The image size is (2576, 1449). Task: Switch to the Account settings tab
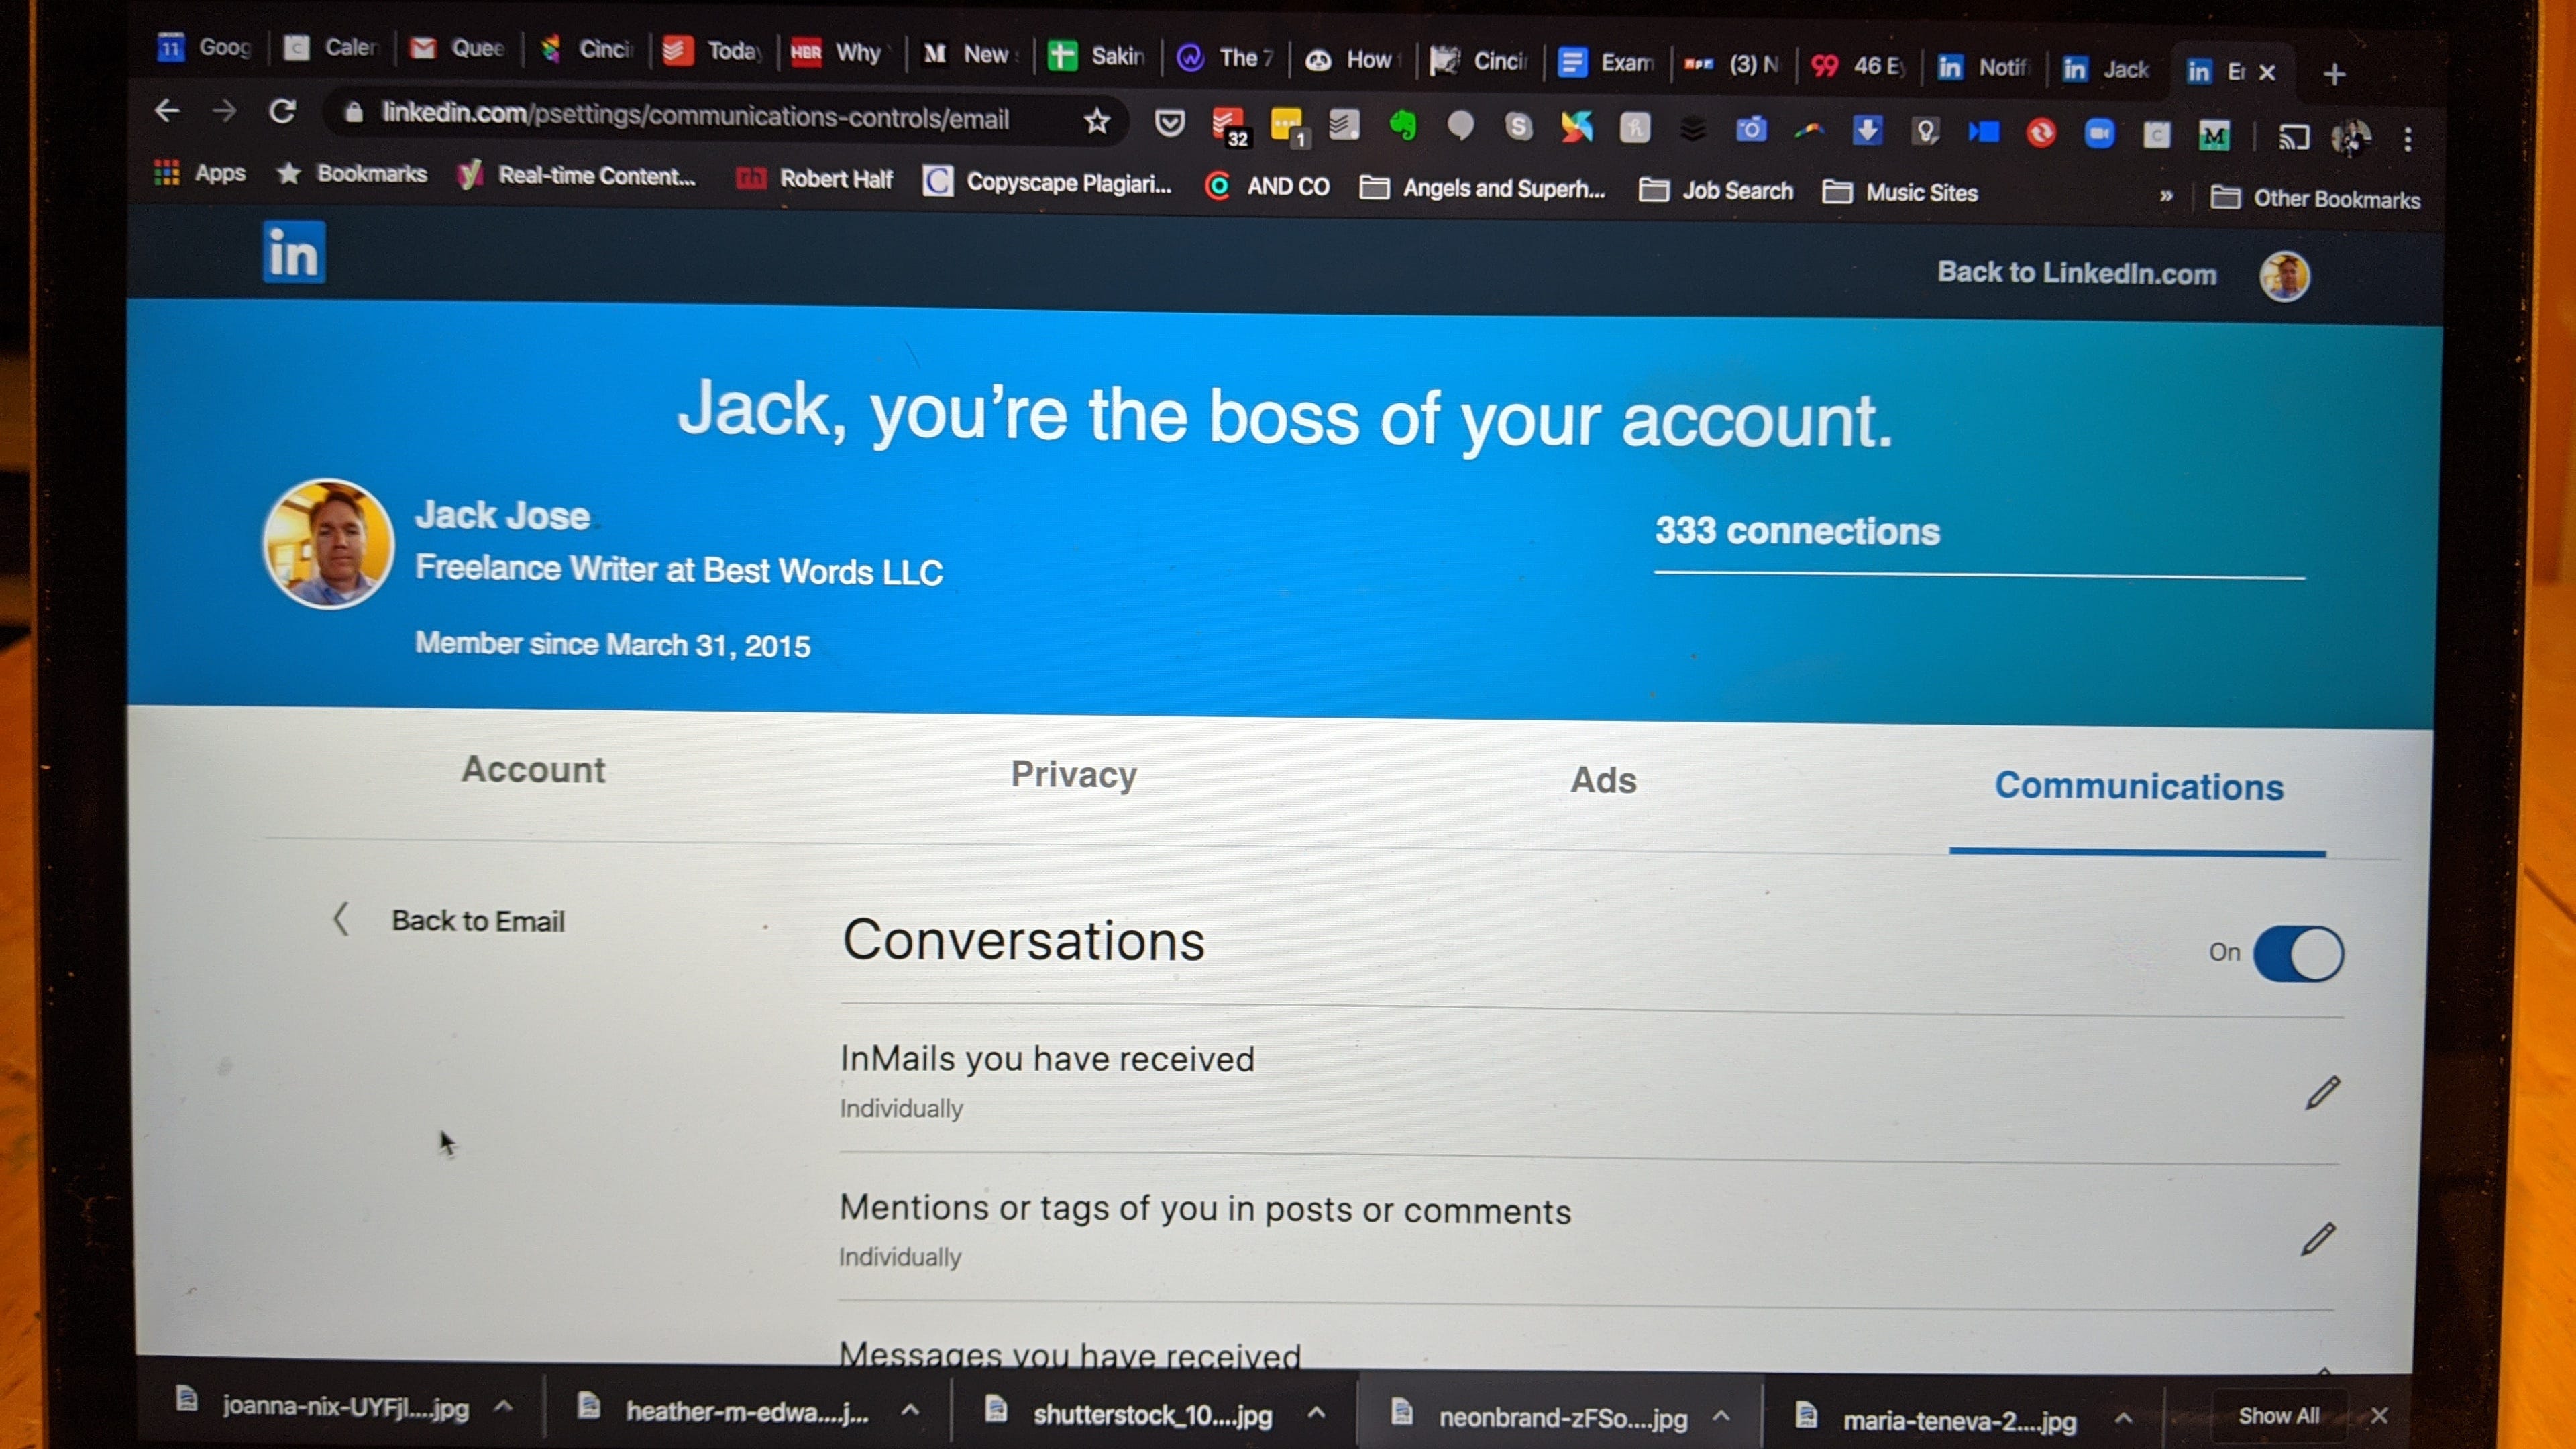(533, 769)
